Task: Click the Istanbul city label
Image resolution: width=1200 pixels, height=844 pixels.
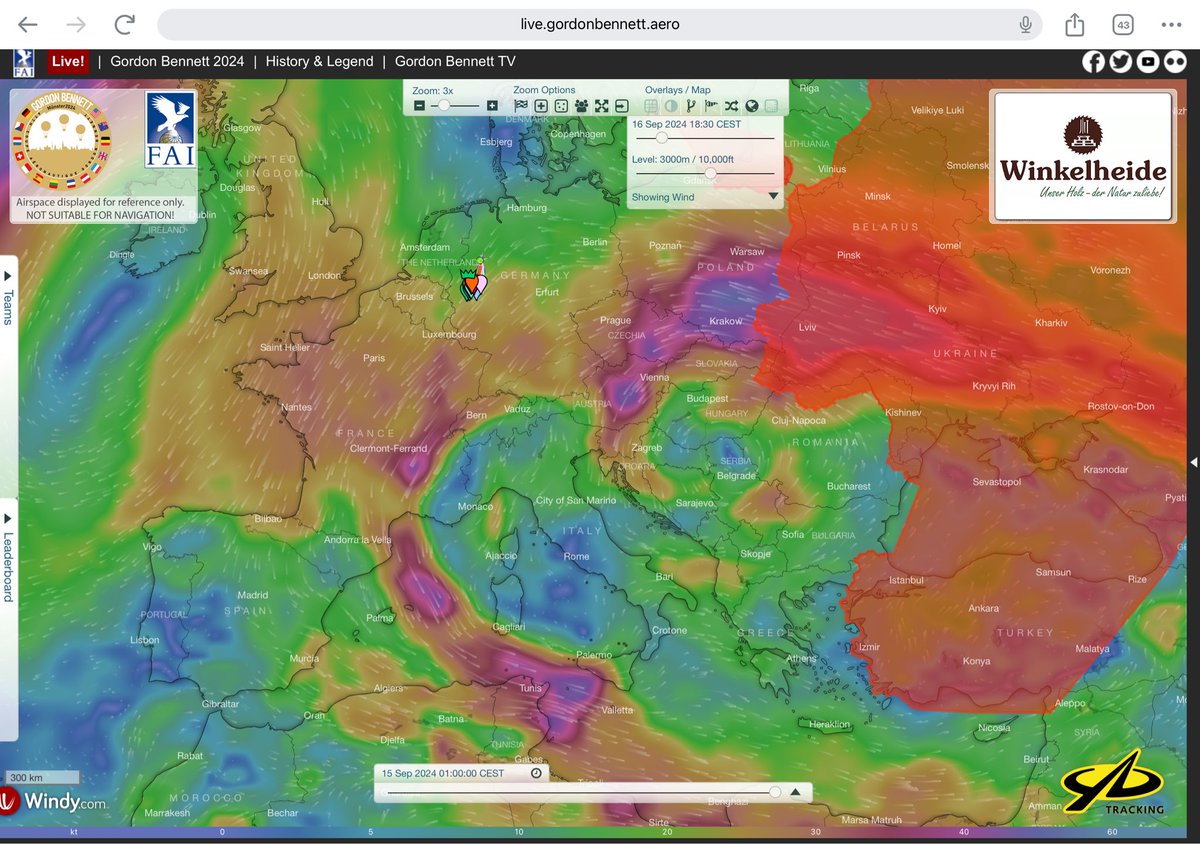Action: [906, 580]
